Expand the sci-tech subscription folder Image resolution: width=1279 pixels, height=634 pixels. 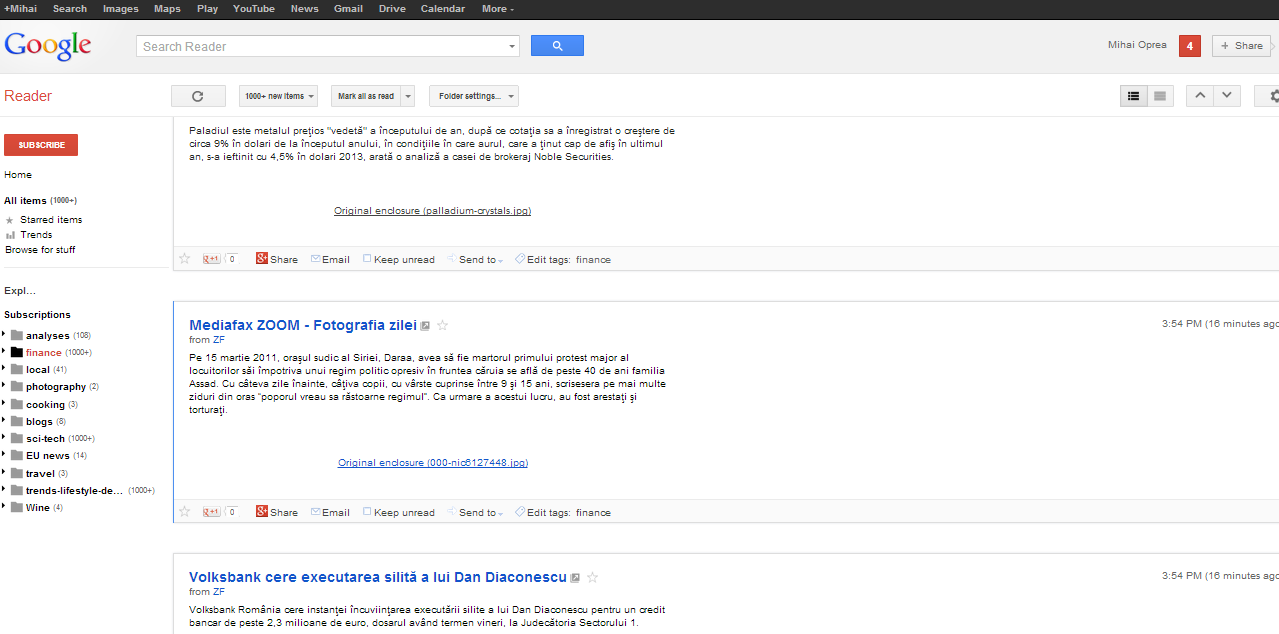pyautogui.click(x=4, y=438)
